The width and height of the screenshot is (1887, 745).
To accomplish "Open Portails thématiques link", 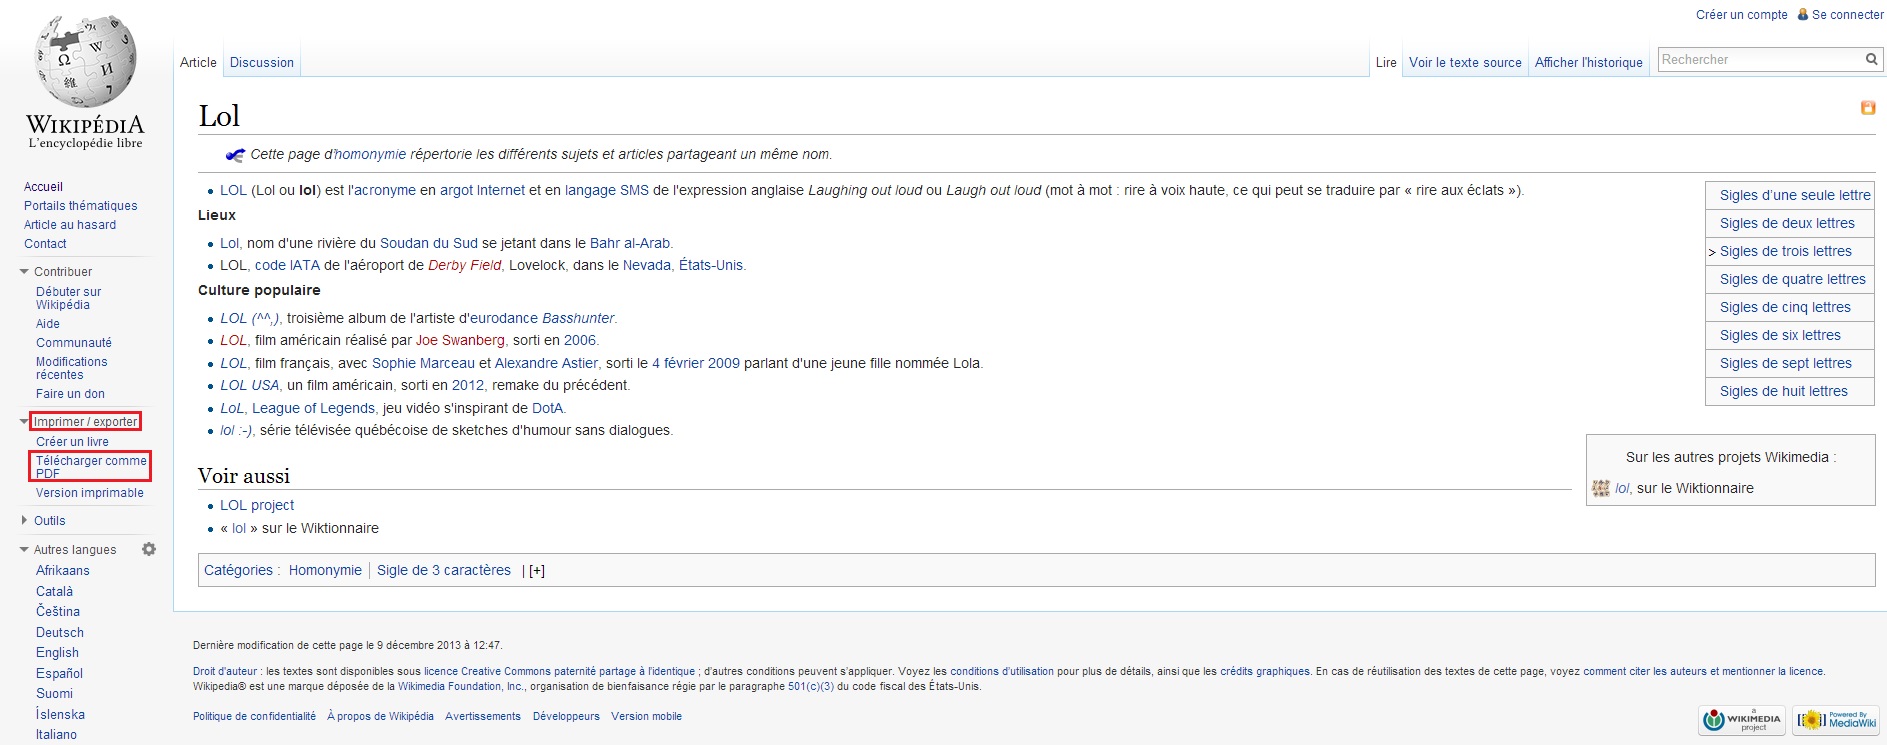I will tap(81, 206).
